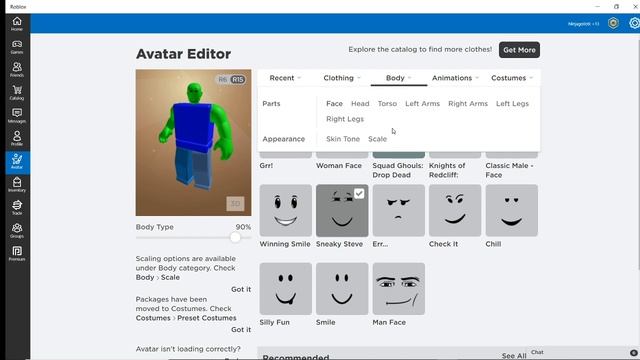Expand the Animations dropdown tab
This screenshot has height=360, width=640.
click(x=455, y=78)
